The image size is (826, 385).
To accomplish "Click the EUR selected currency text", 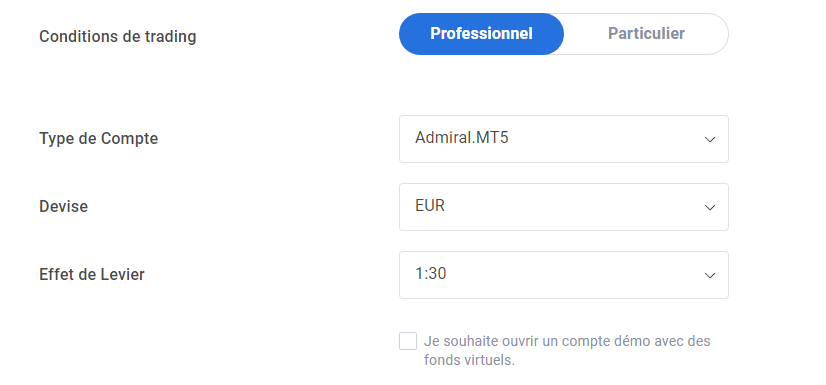I will 430,205.
